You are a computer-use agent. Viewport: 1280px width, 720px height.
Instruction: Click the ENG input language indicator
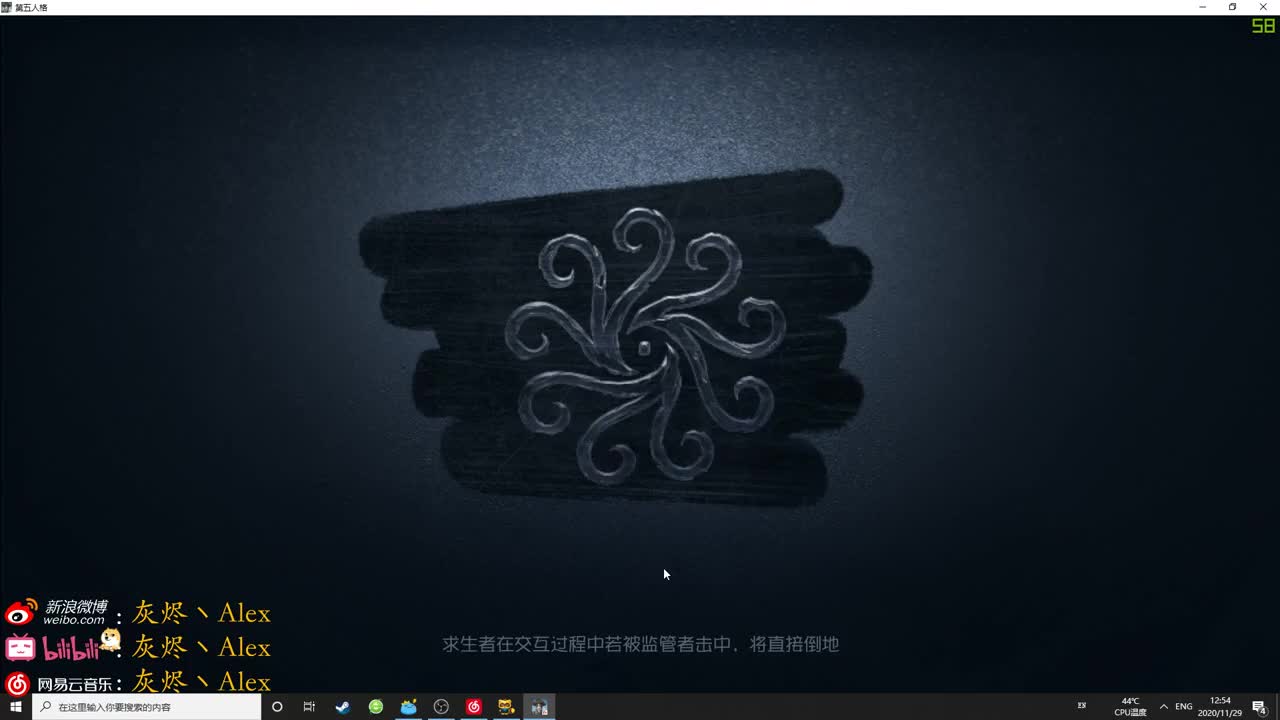click(1184, 707)
